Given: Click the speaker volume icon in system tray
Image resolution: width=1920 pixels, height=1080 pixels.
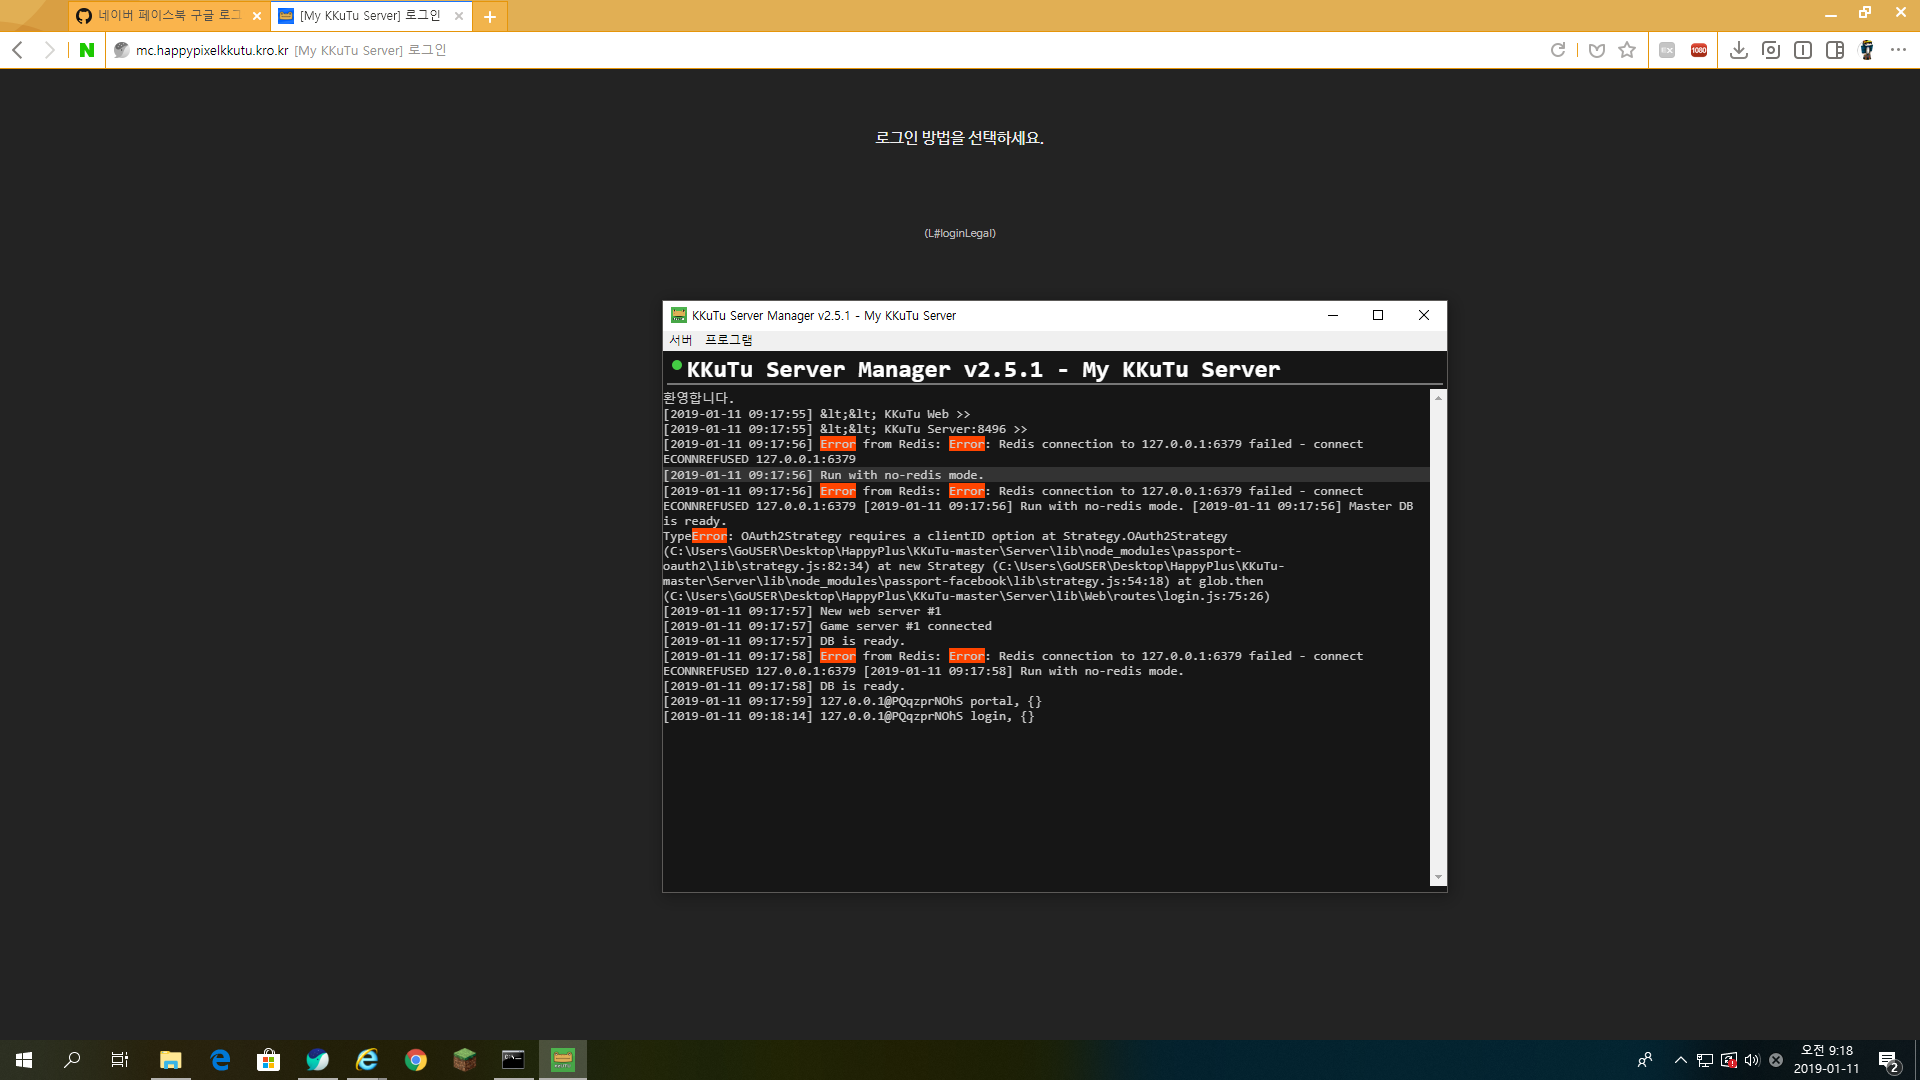Looking at the screenshot, I should 1752,1059.
